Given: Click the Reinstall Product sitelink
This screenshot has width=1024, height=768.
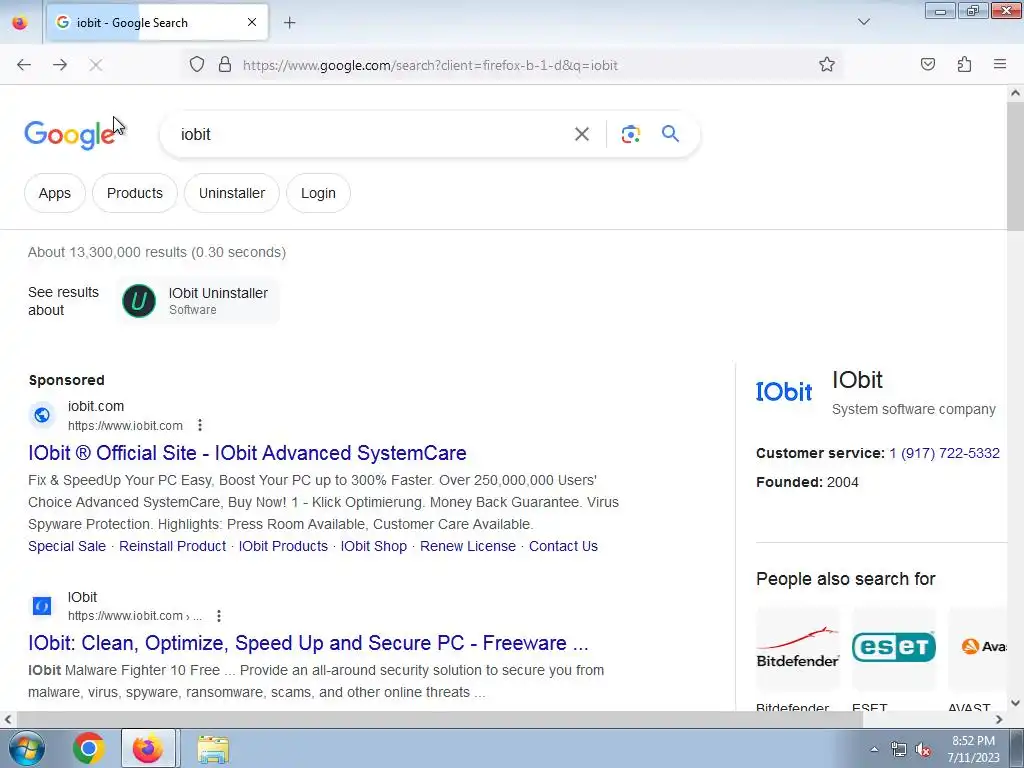Looking at the screenshot, I should coord(172,546).
